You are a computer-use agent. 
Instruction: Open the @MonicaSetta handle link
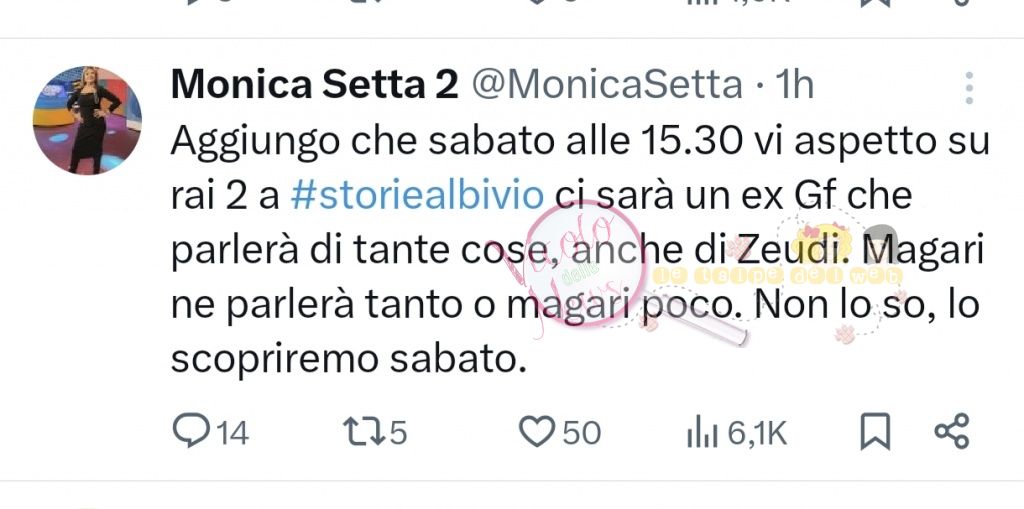pyautogui.click(x=606, y=86)
